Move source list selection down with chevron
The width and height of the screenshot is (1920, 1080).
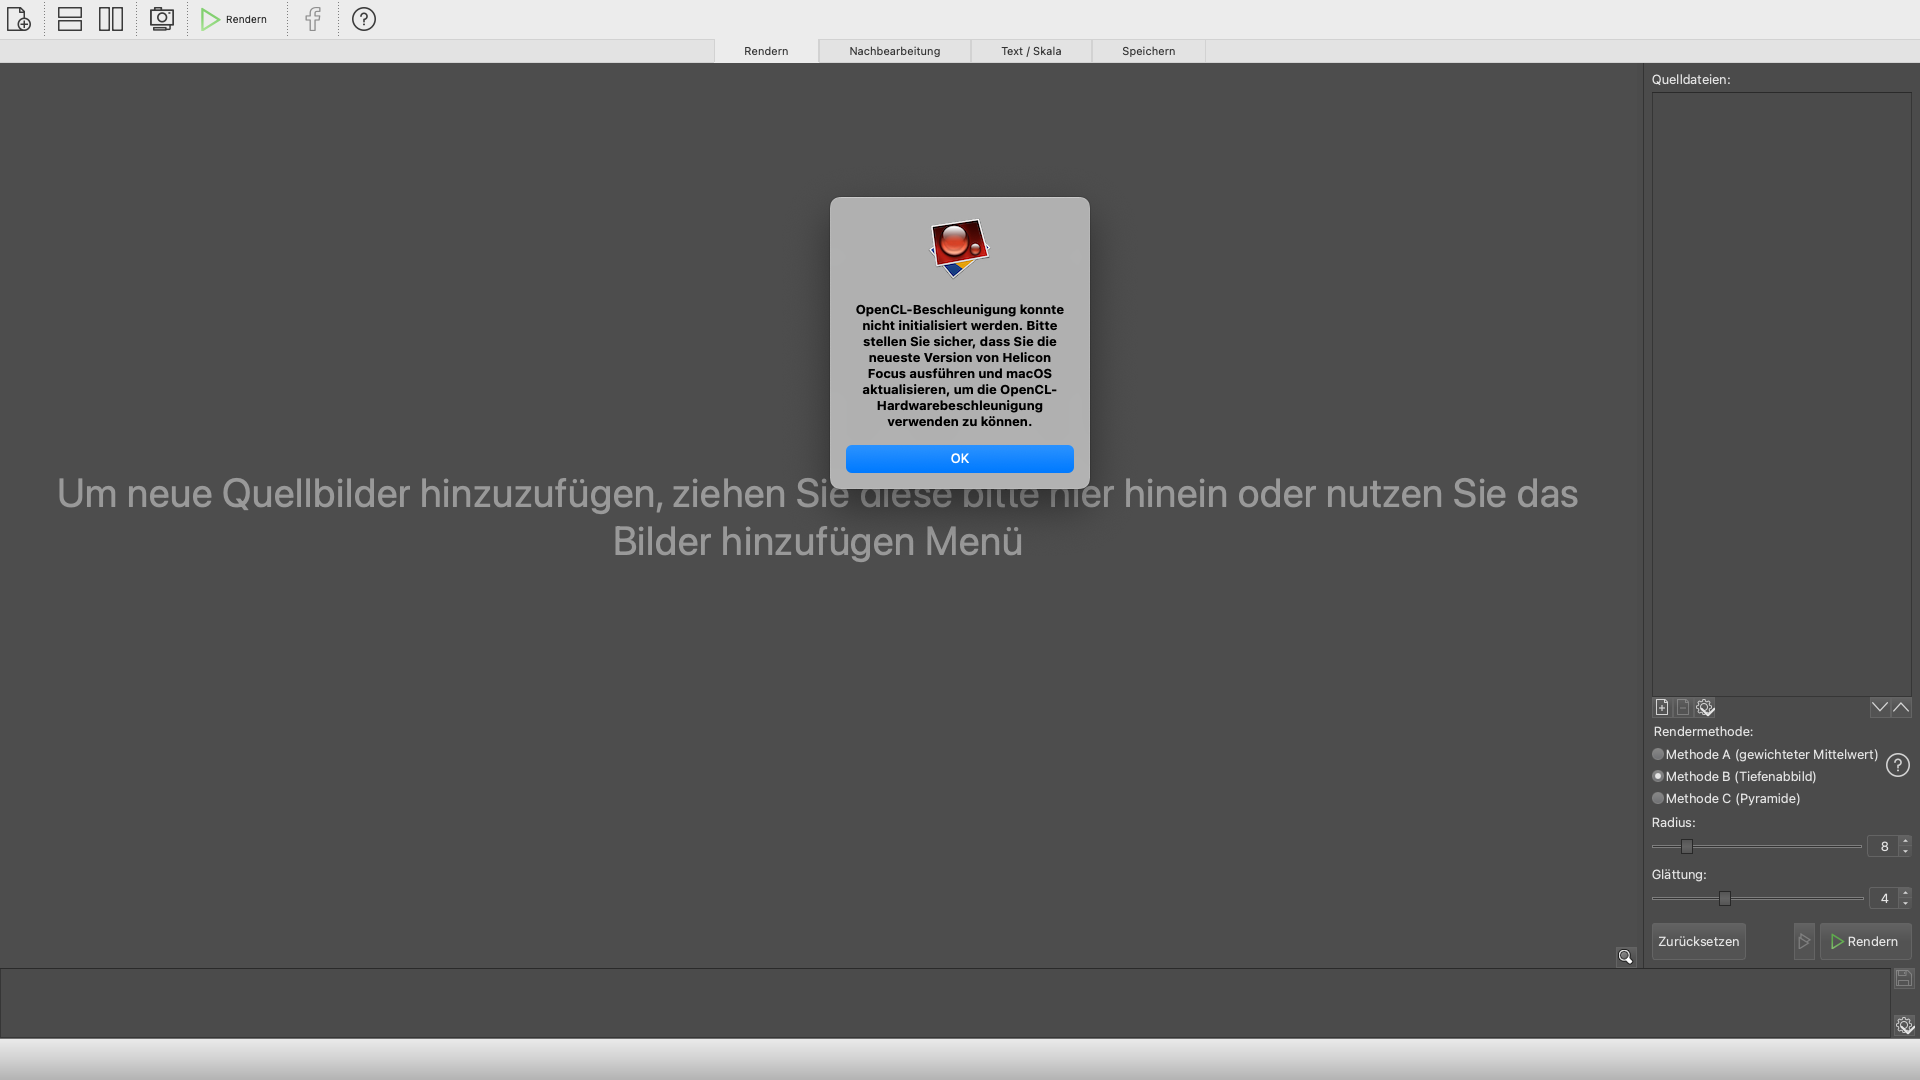tap(1880, 707)
